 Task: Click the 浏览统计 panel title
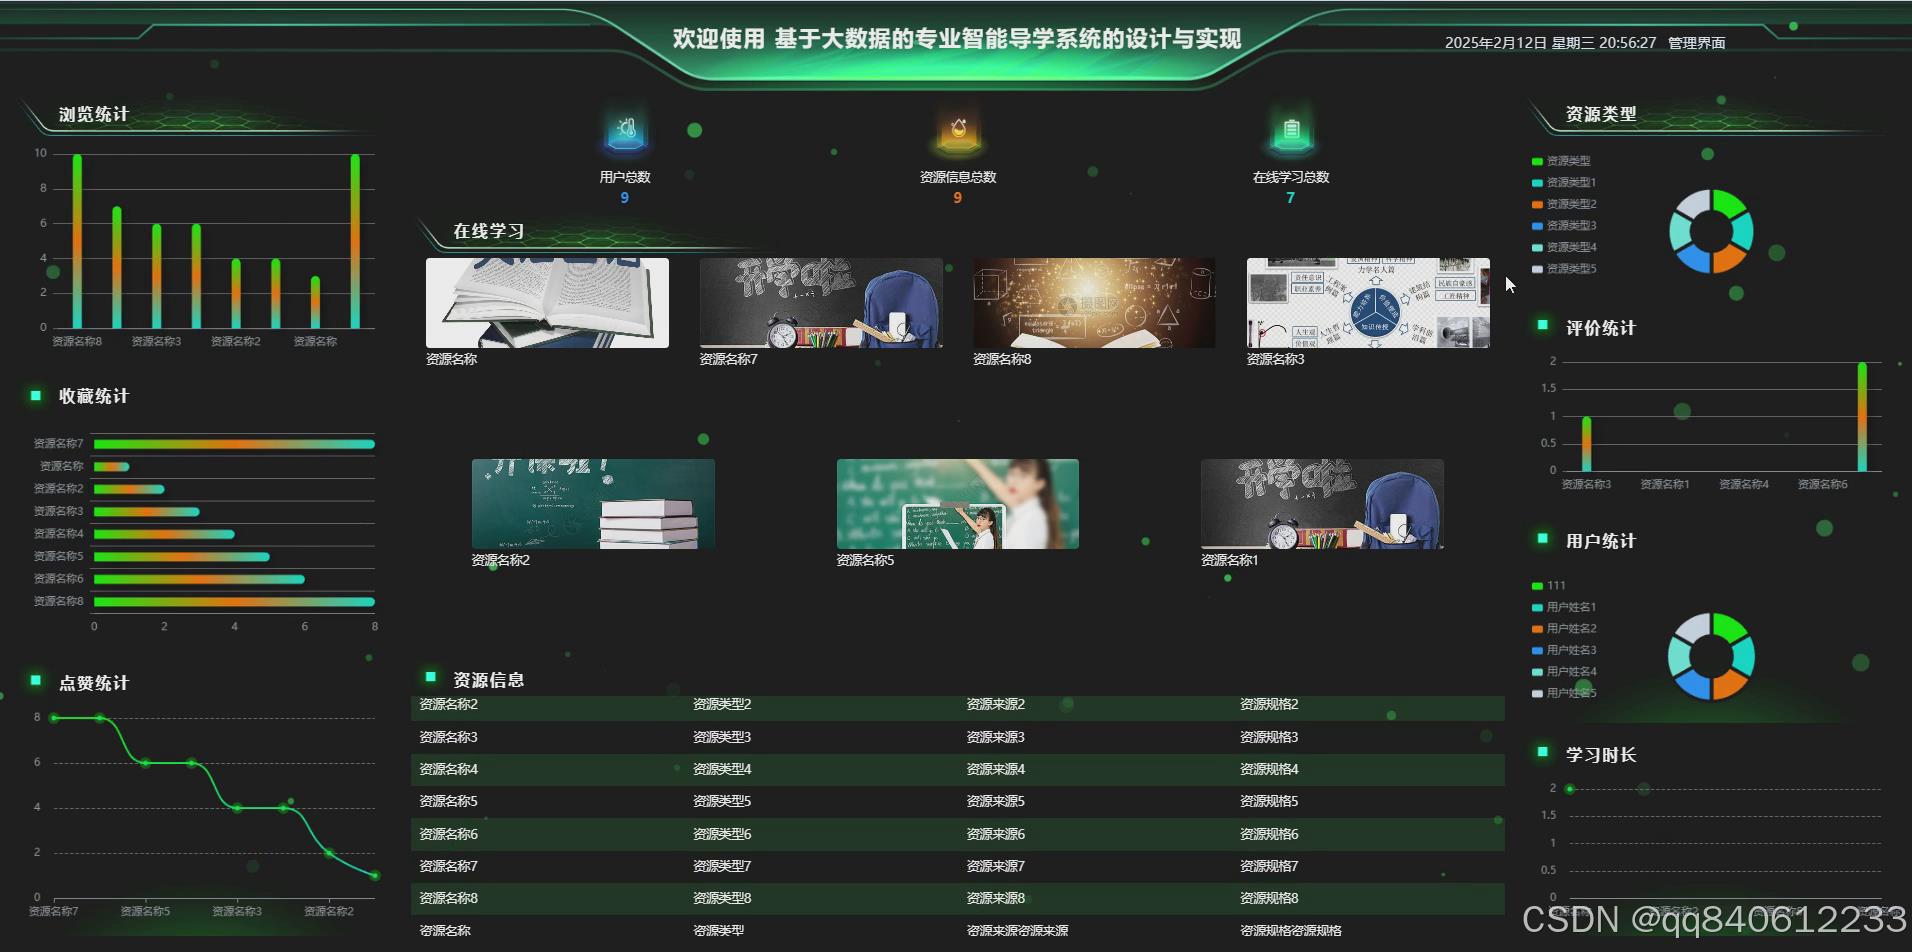click(x=94, y=115)
